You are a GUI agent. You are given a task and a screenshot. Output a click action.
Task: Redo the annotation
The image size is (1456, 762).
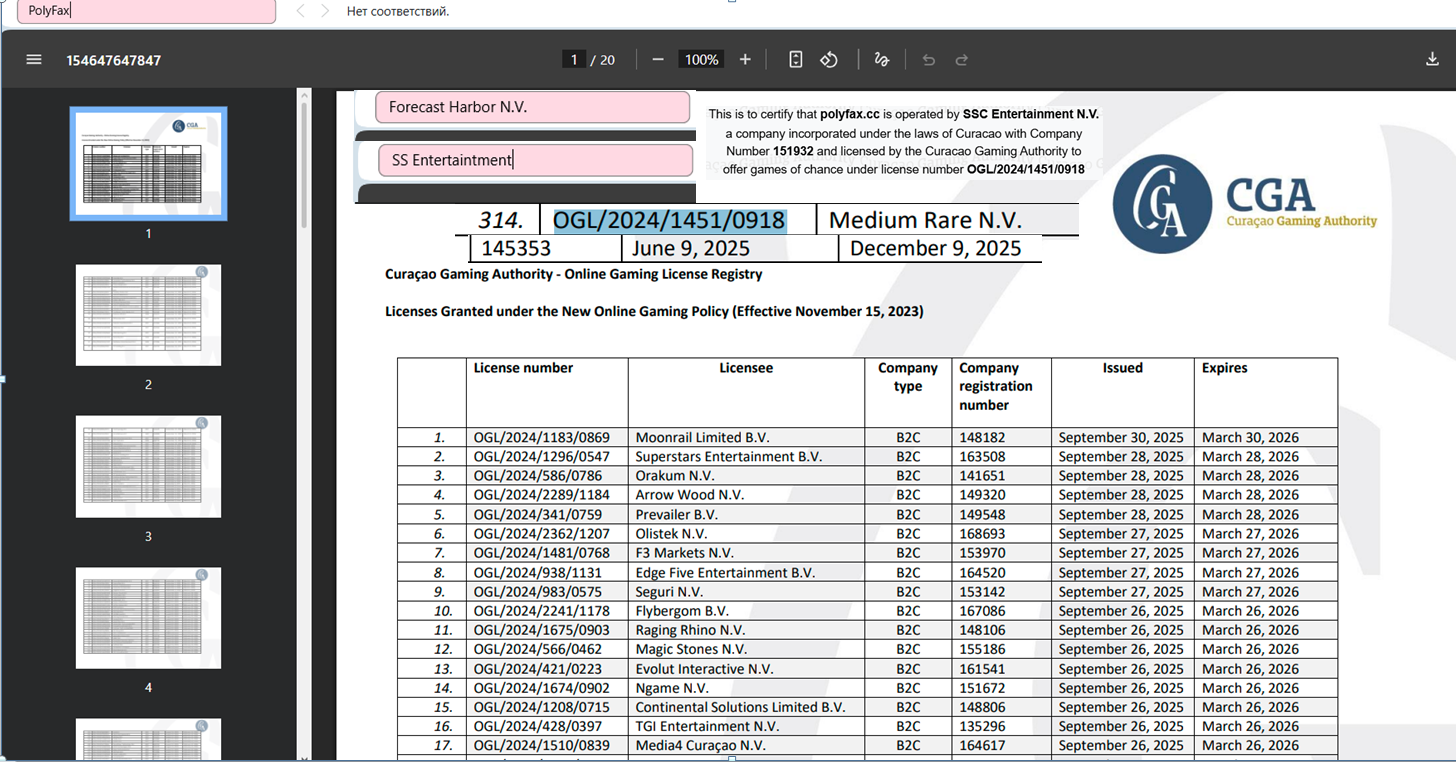[x=962, y=59]
